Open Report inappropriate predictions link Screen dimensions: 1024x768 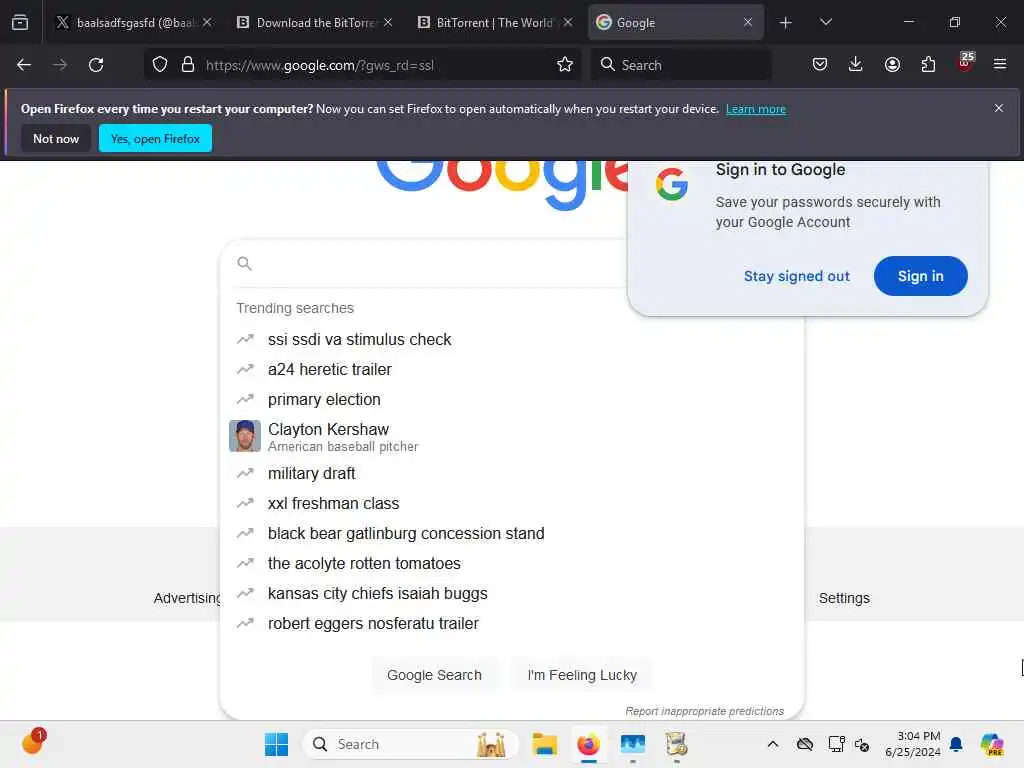click(705, 711)
